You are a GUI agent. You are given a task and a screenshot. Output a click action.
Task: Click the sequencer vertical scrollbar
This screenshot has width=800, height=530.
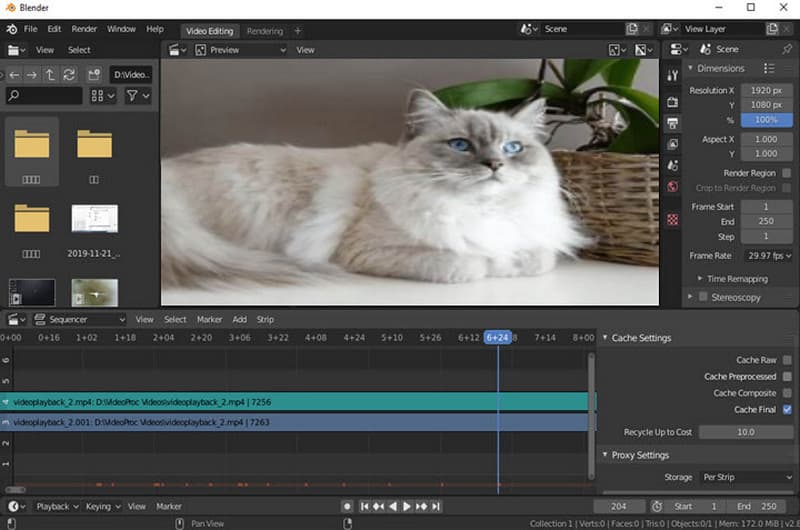click(x=591, y=416)
